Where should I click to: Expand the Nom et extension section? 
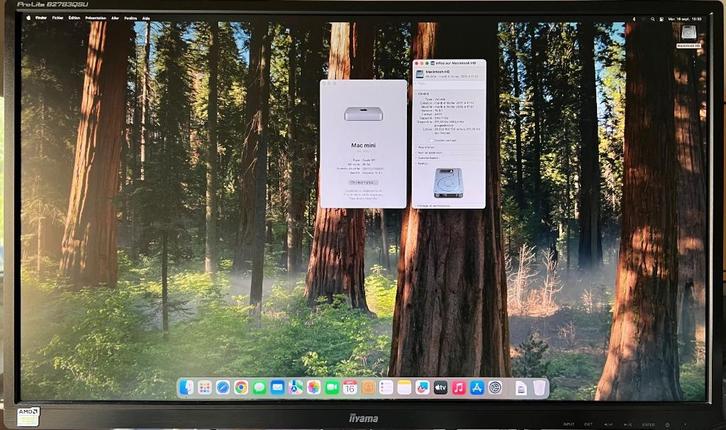tap(416, 152)
